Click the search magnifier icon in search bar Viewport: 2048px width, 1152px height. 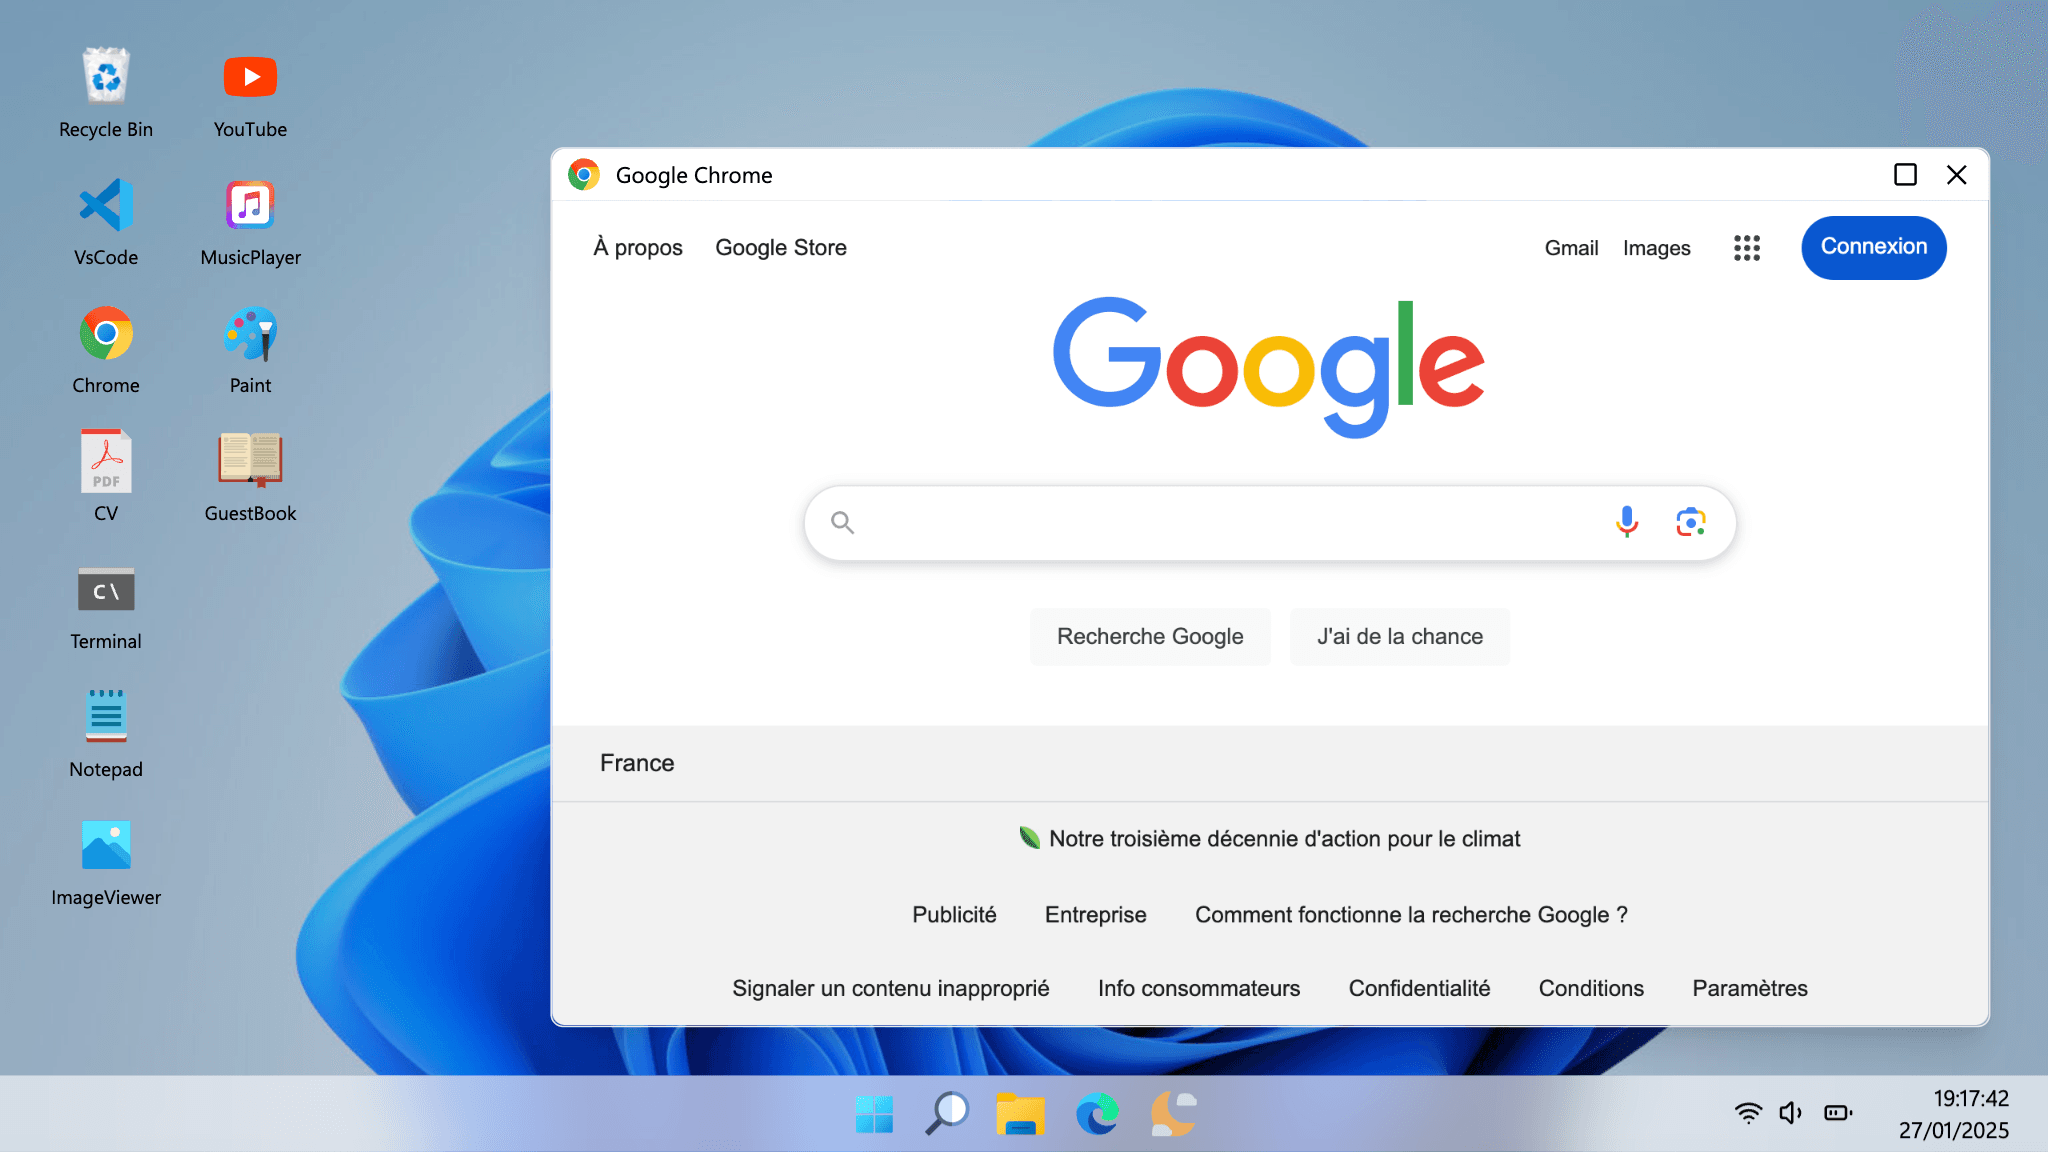point(842,522)
